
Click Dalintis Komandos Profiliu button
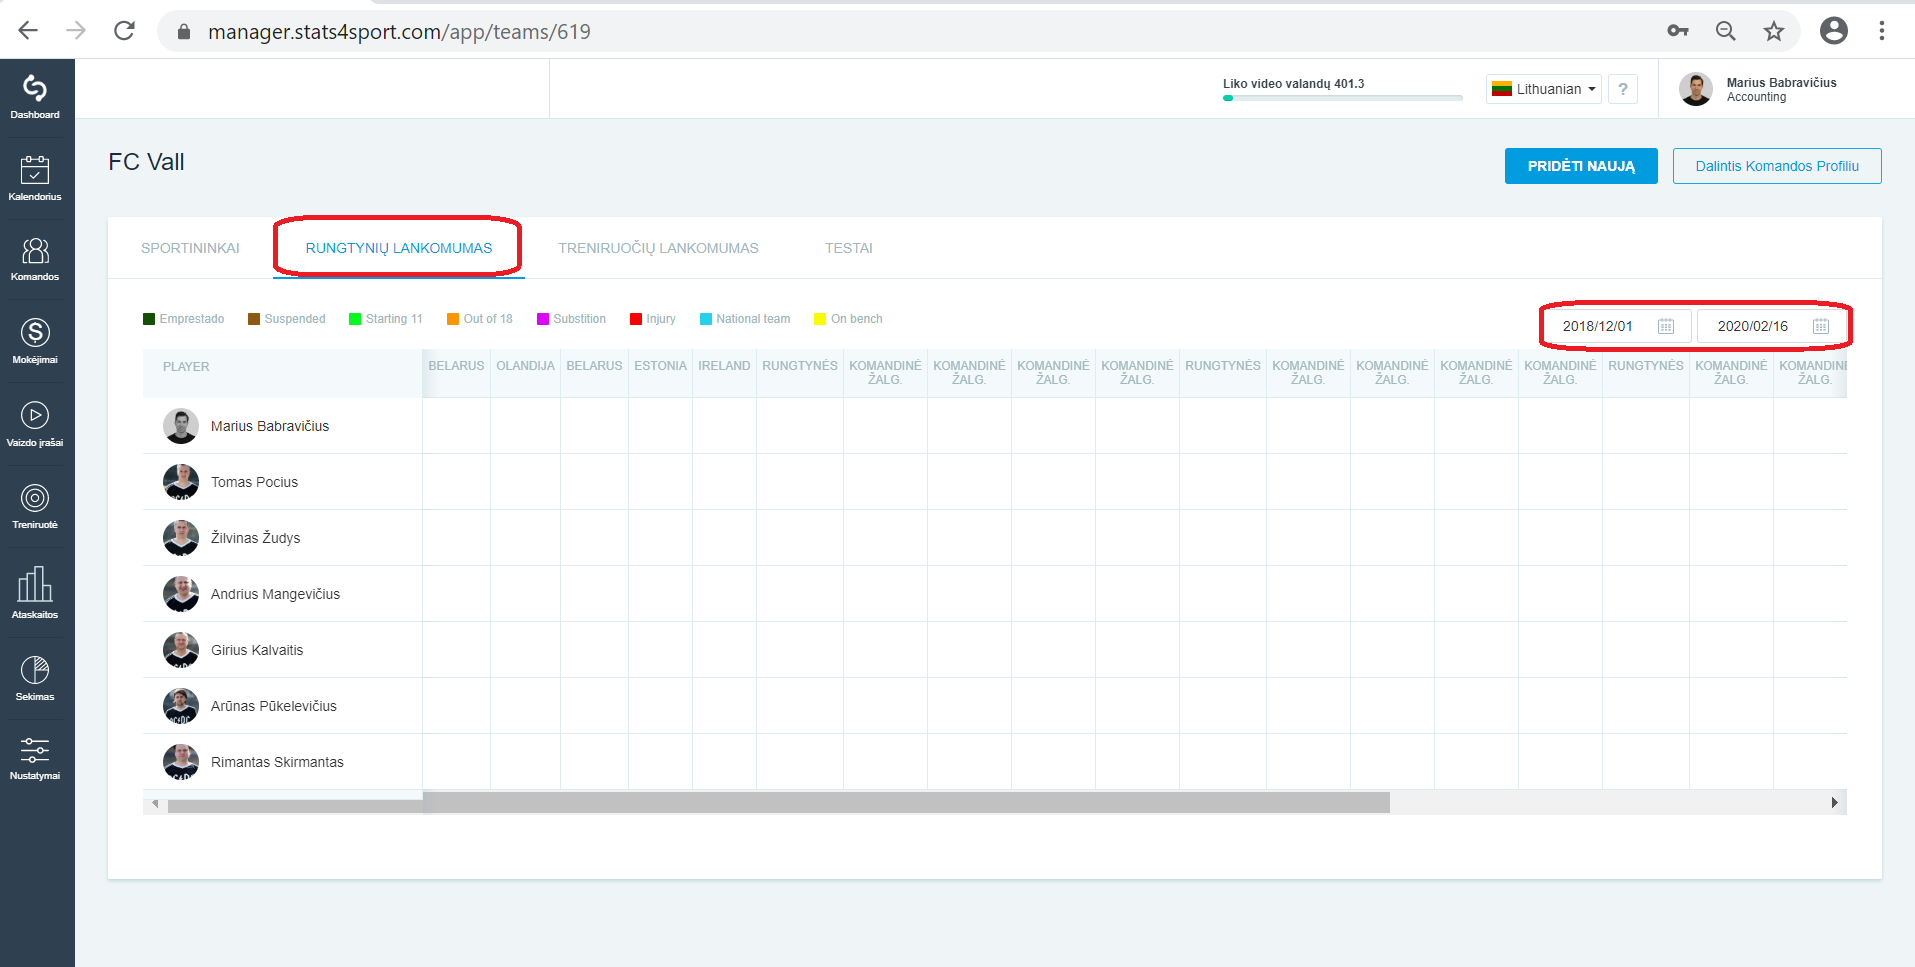(1777, 166)
